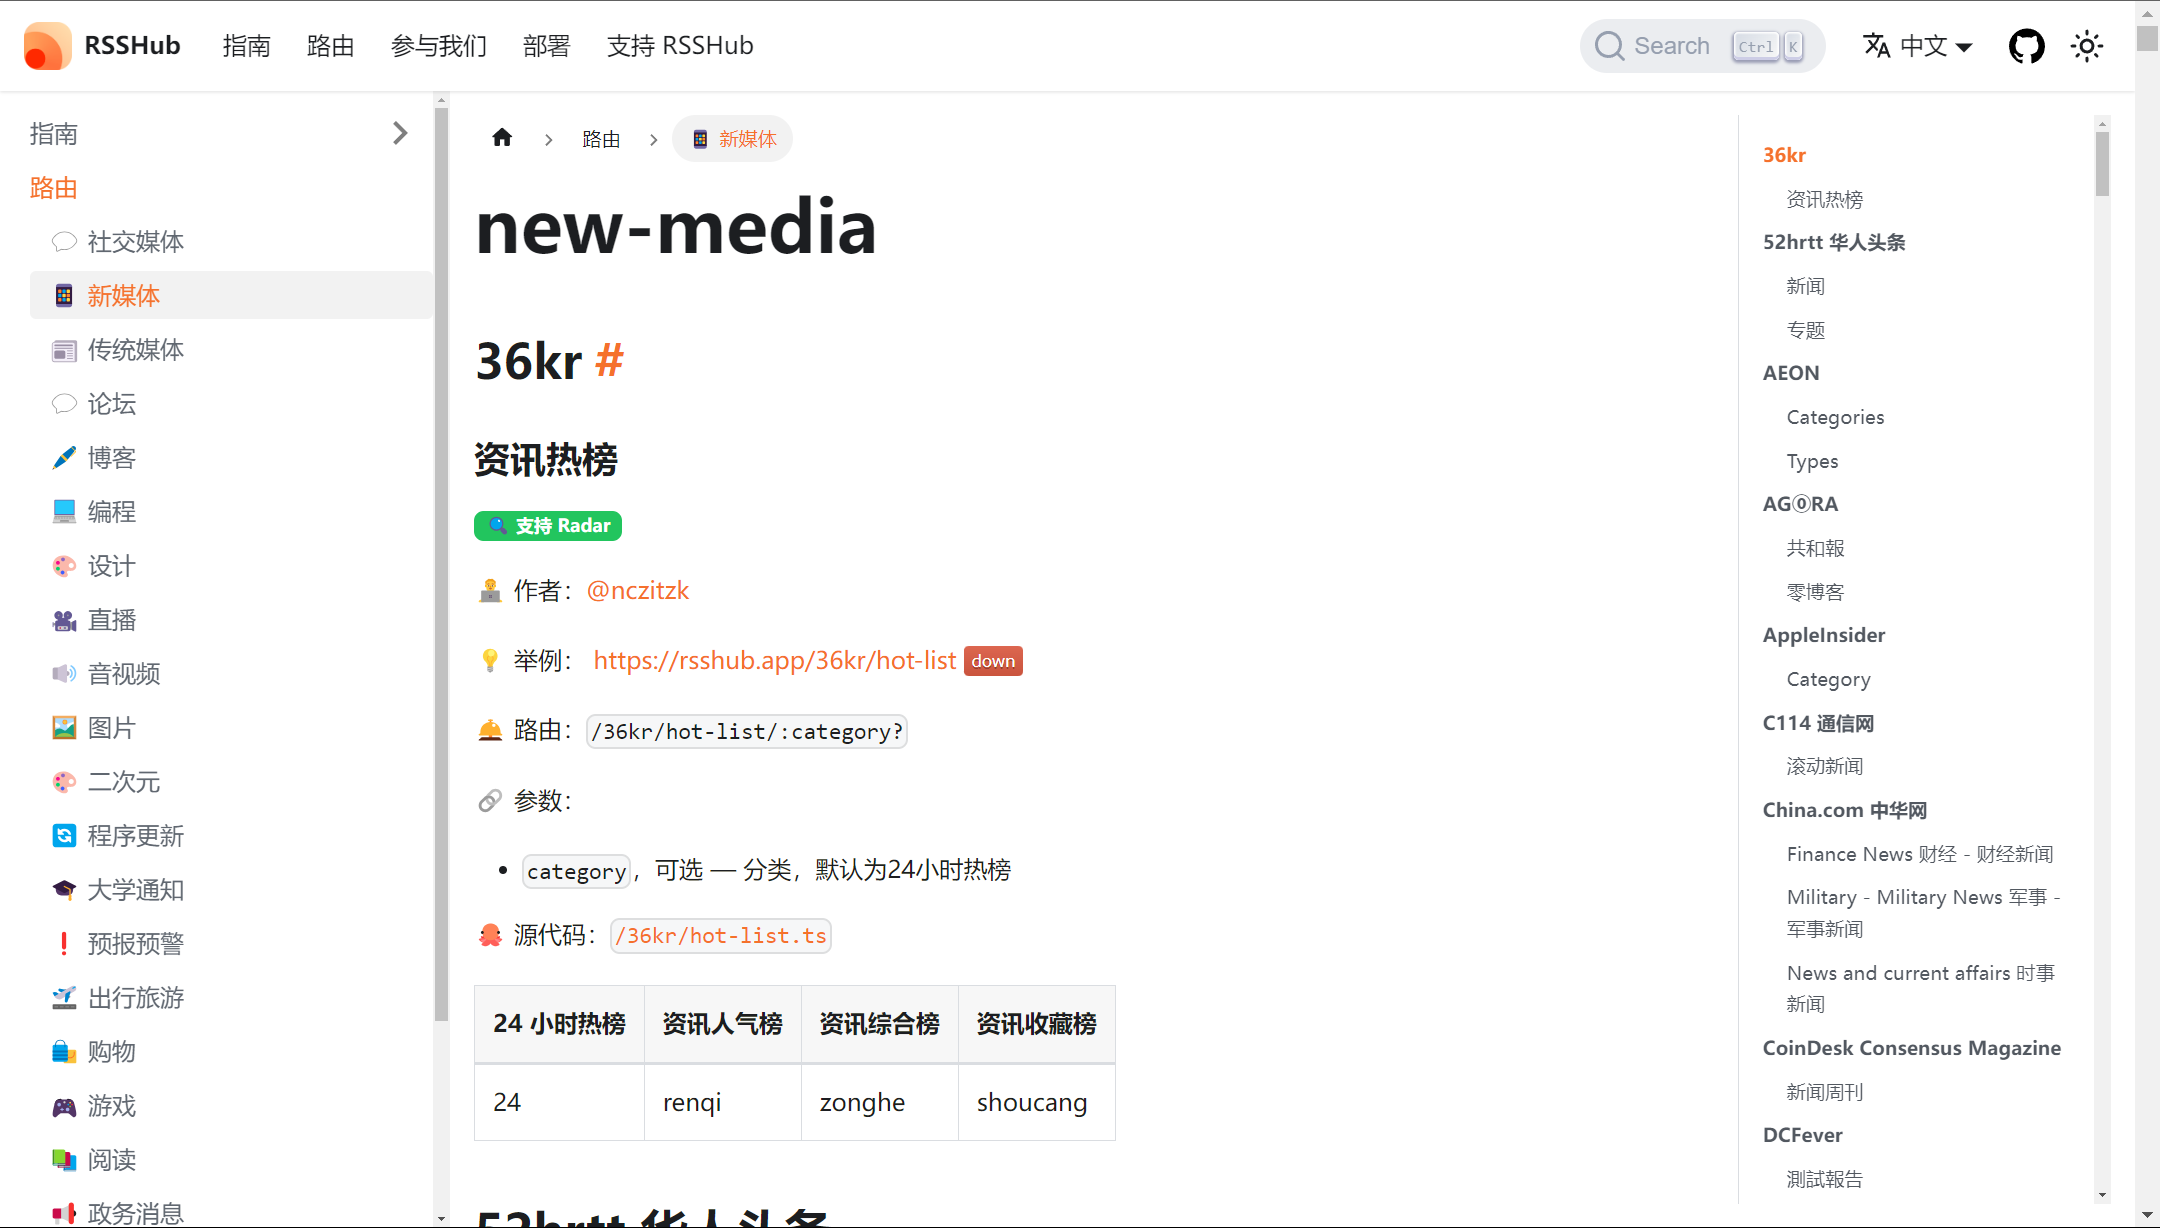Click the 传统媒体 newspaper icon

(64, 350)
